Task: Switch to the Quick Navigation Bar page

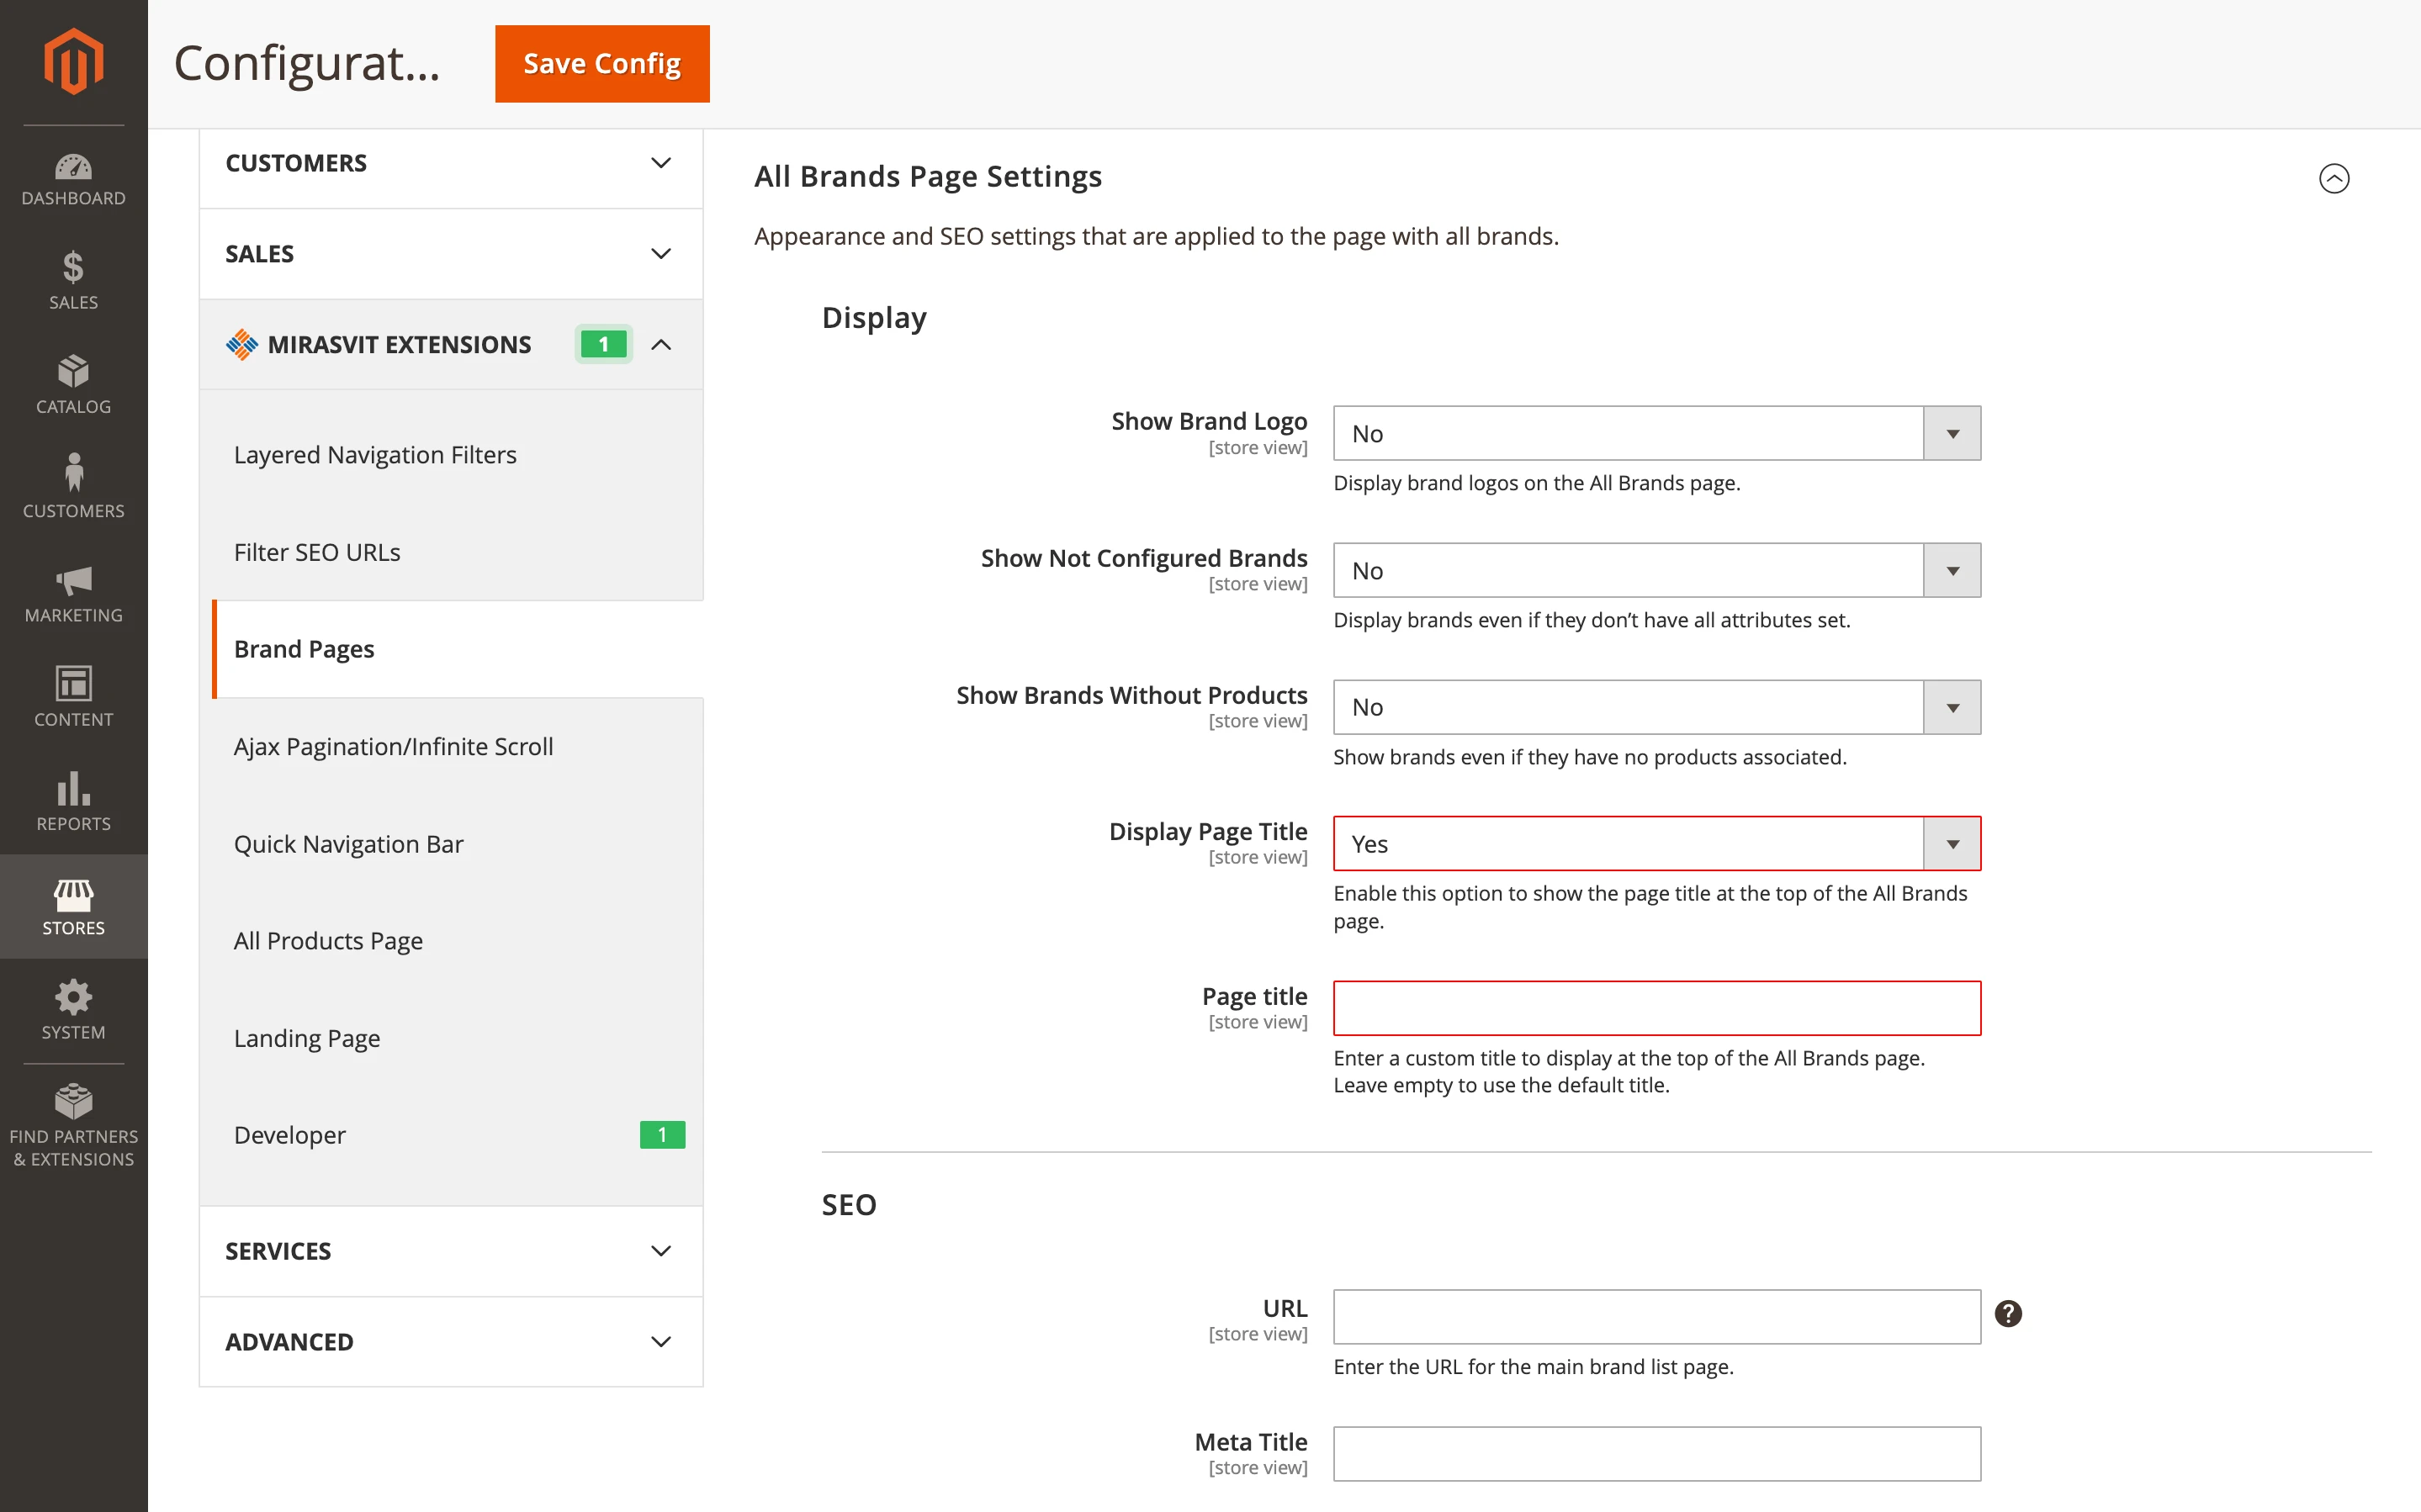Action: click(348, 843)
